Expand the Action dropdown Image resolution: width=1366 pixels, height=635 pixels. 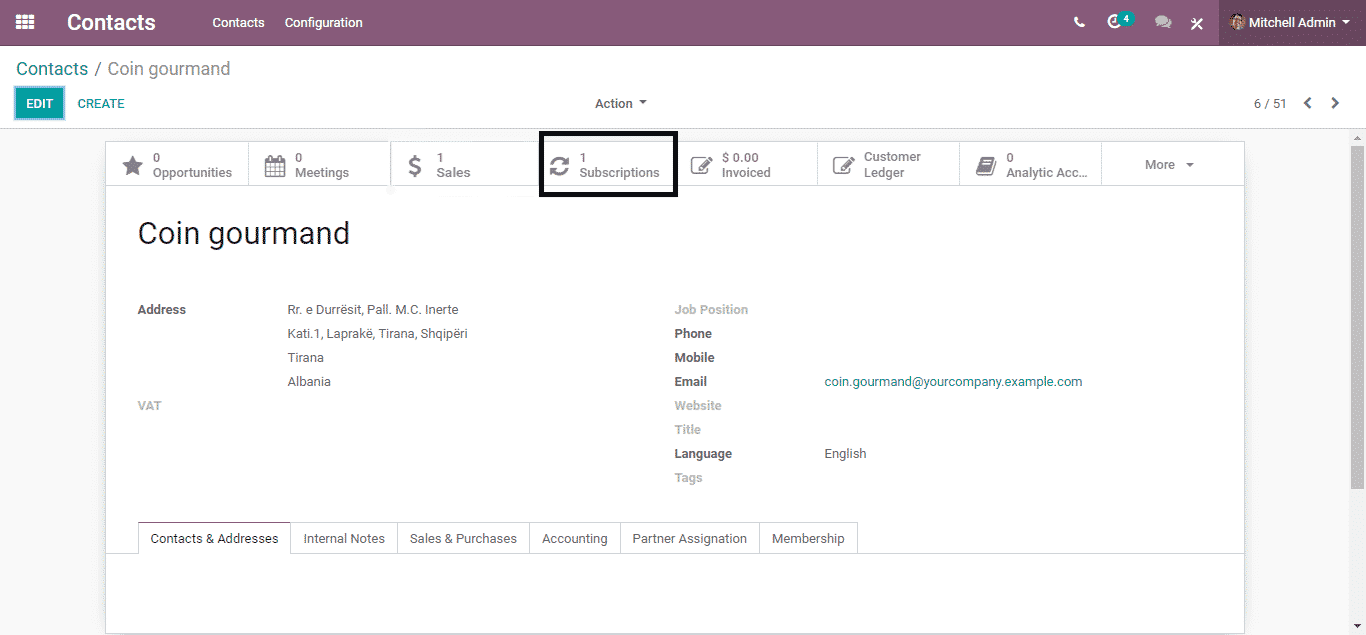click(620, 103)
